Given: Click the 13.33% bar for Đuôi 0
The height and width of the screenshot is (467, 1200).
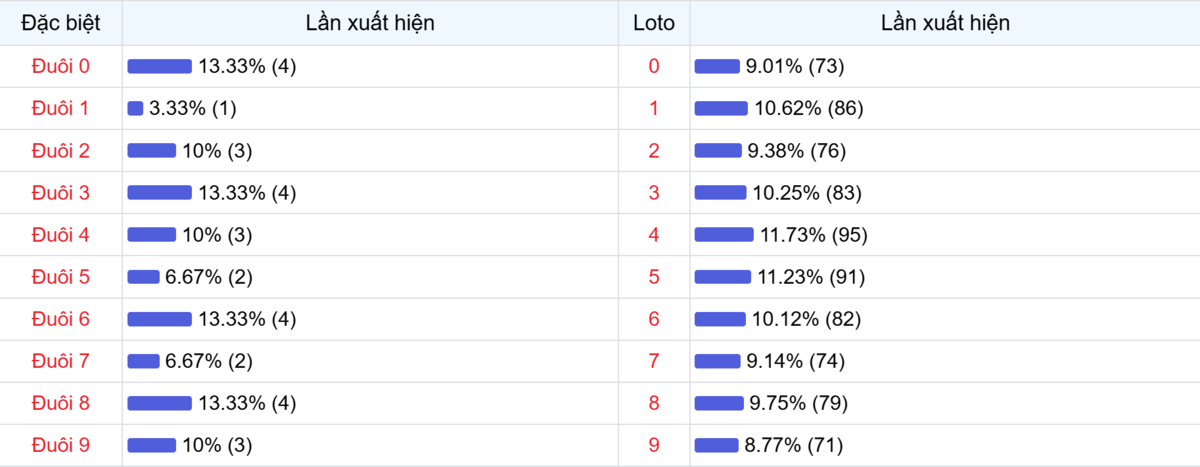Looking at the screenshot, I should [159, 66].
